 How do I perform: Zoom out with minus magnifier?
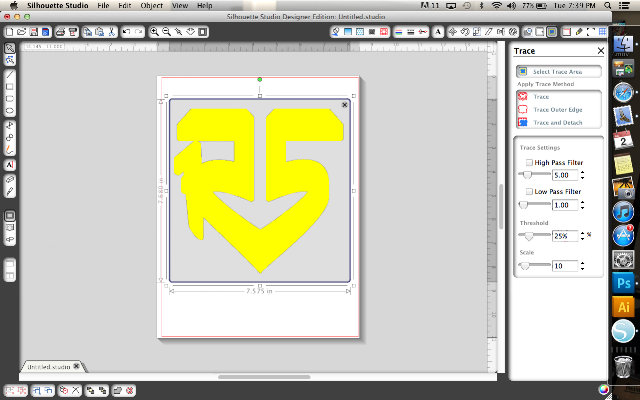click(x=167, y=32)
